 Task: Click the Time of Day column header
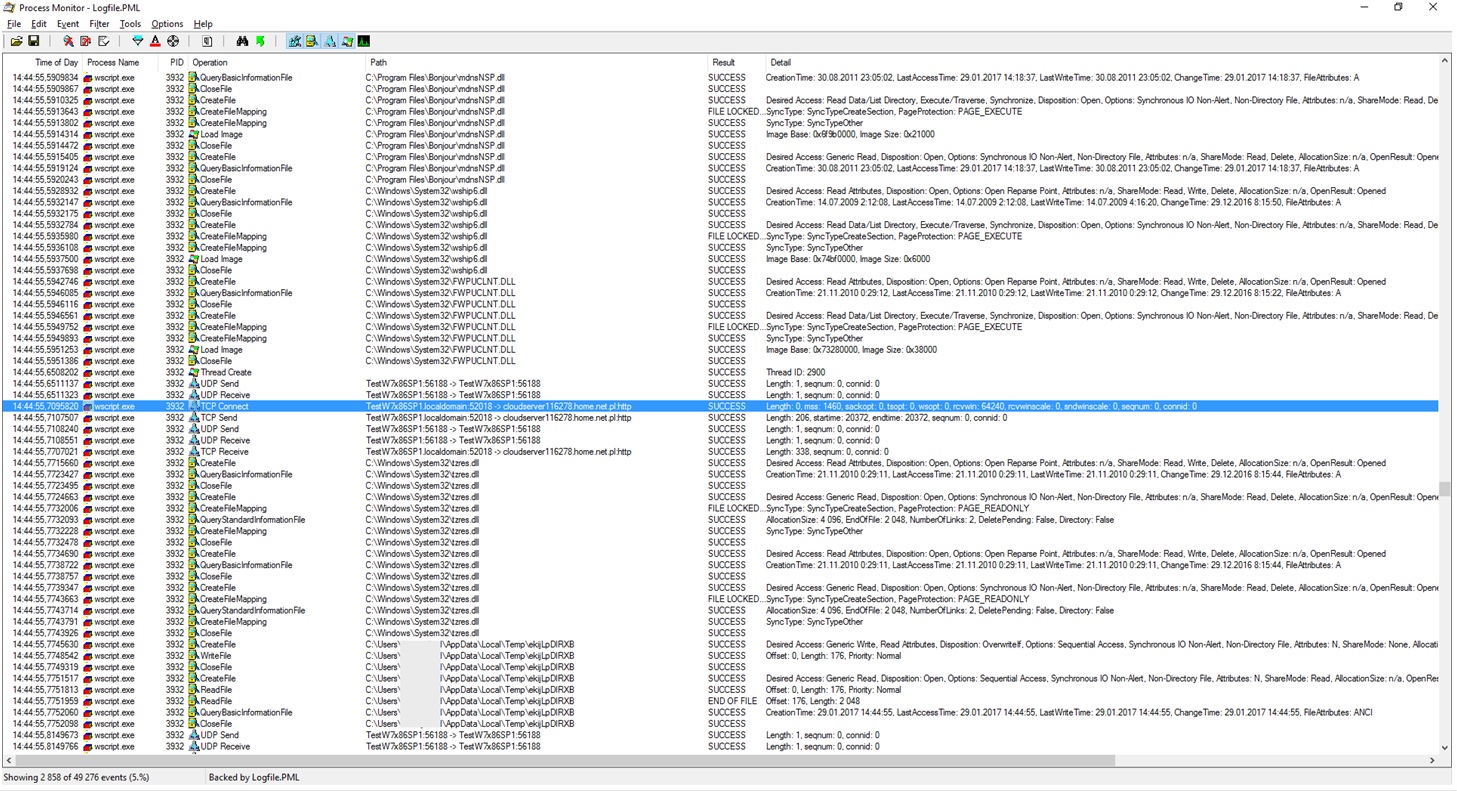click(56, 62)
